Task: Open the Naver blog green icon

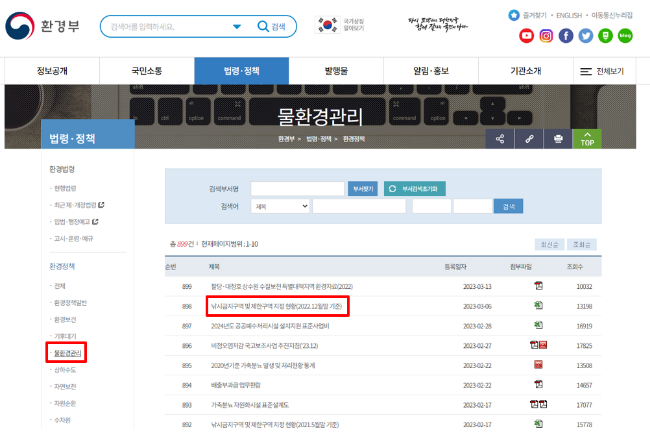Action: click(625, 36)
